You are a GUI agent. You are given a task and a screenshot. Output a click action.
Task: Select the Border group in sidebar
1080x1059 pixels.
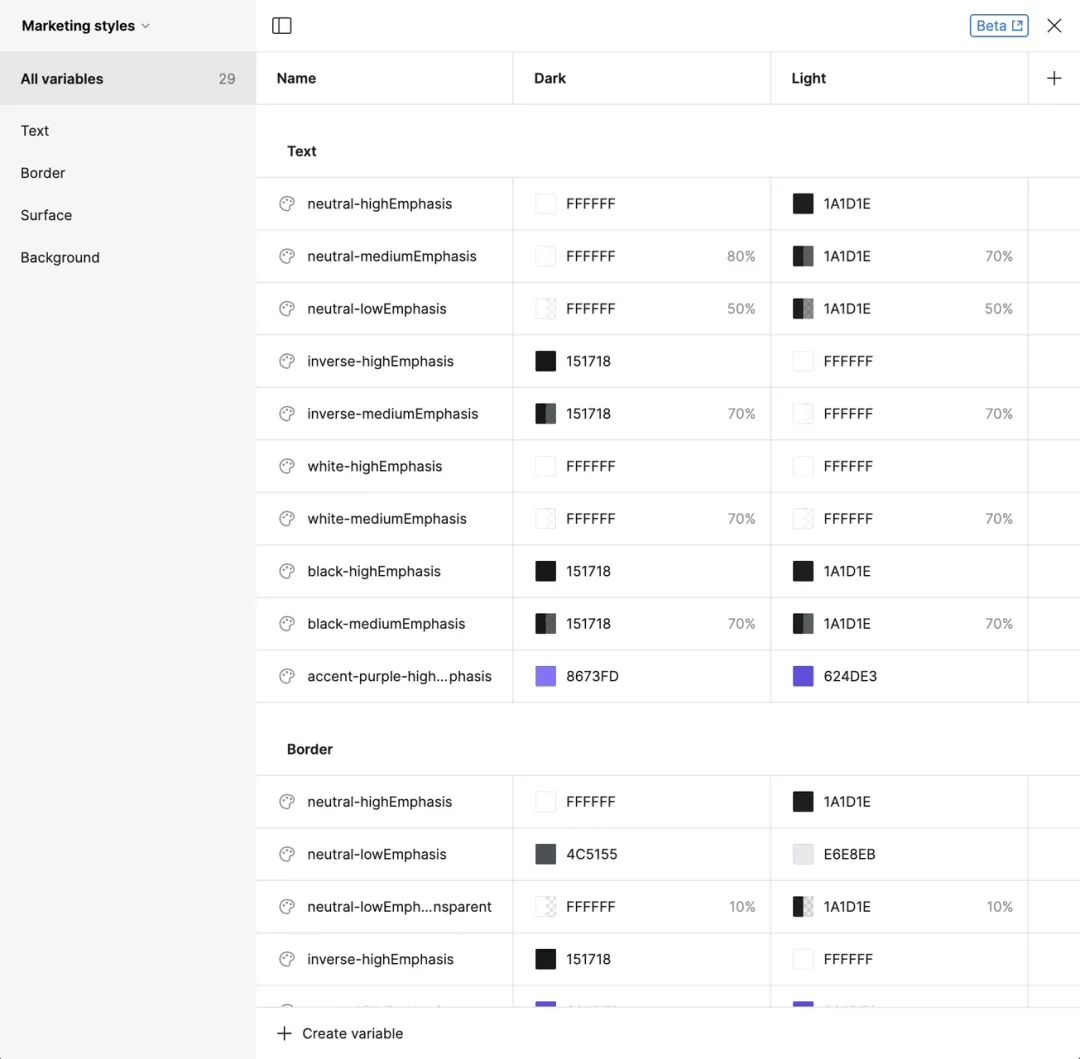pos(43,173)
